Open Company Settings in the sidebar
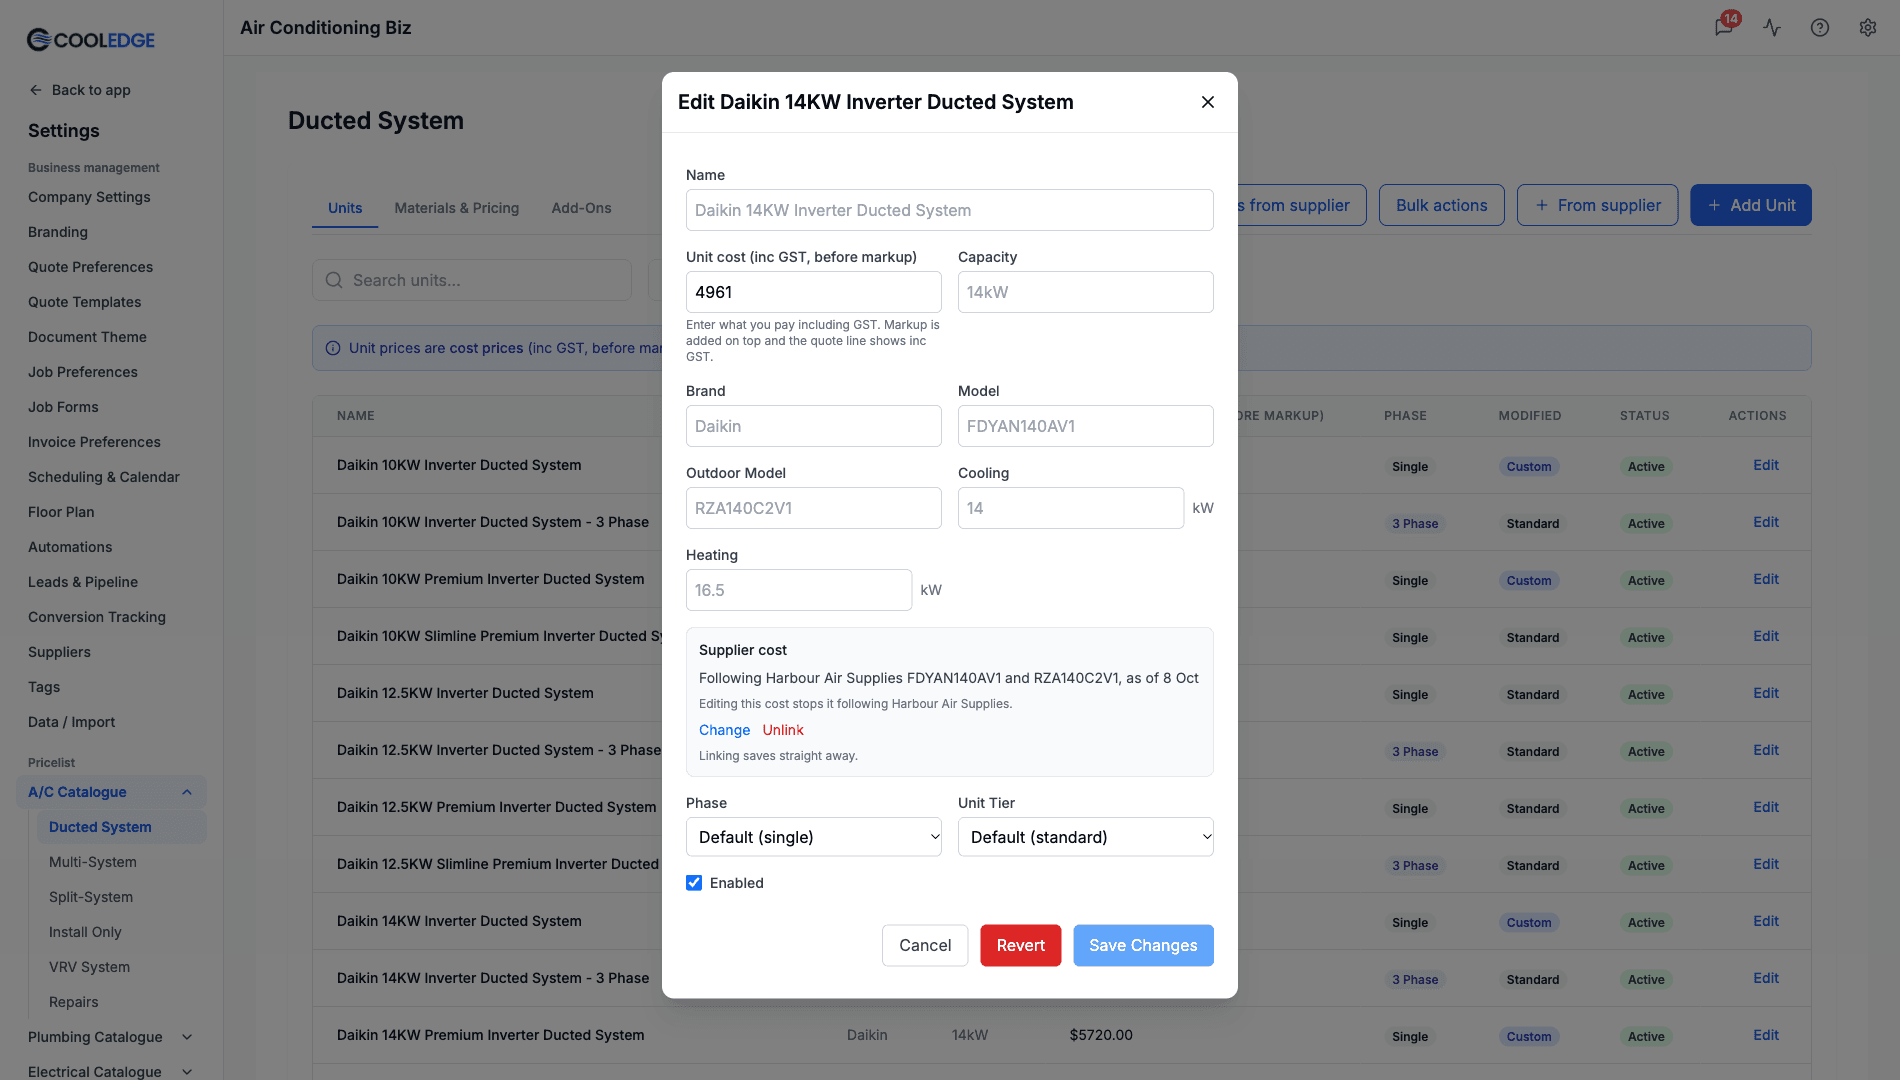1900x1080 pixels. click(x=89, y=197)
